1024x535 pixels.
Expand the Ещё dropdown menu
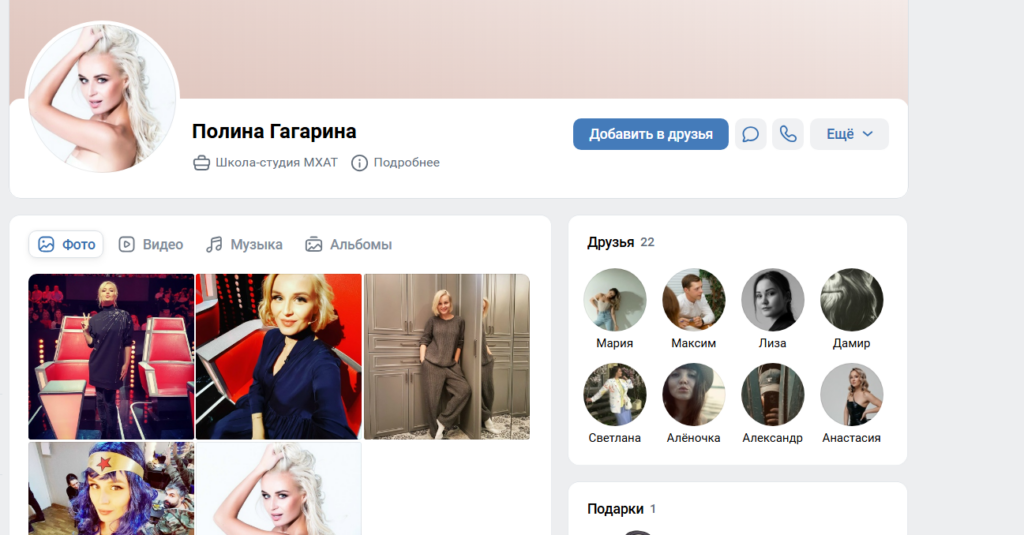[849, 134]
